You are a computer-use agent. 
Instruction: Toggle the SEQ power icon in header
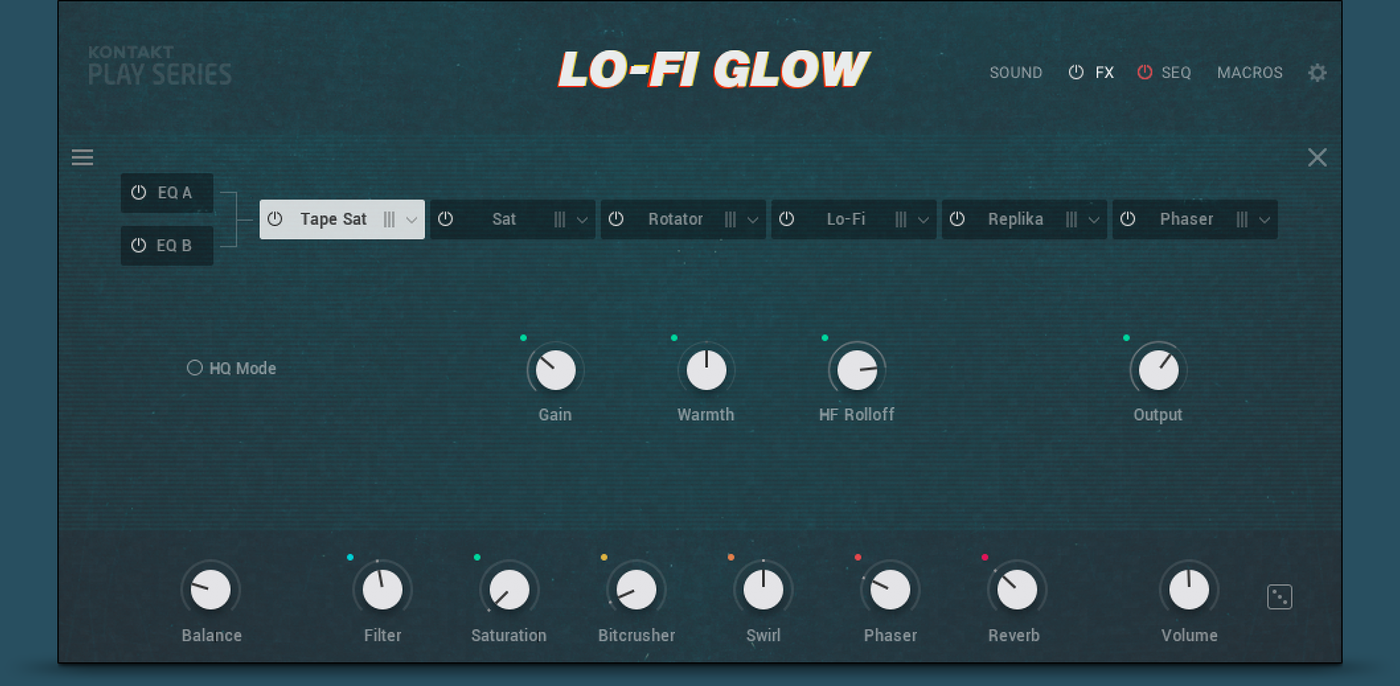pyautogui.click(x=1145, y=72)
